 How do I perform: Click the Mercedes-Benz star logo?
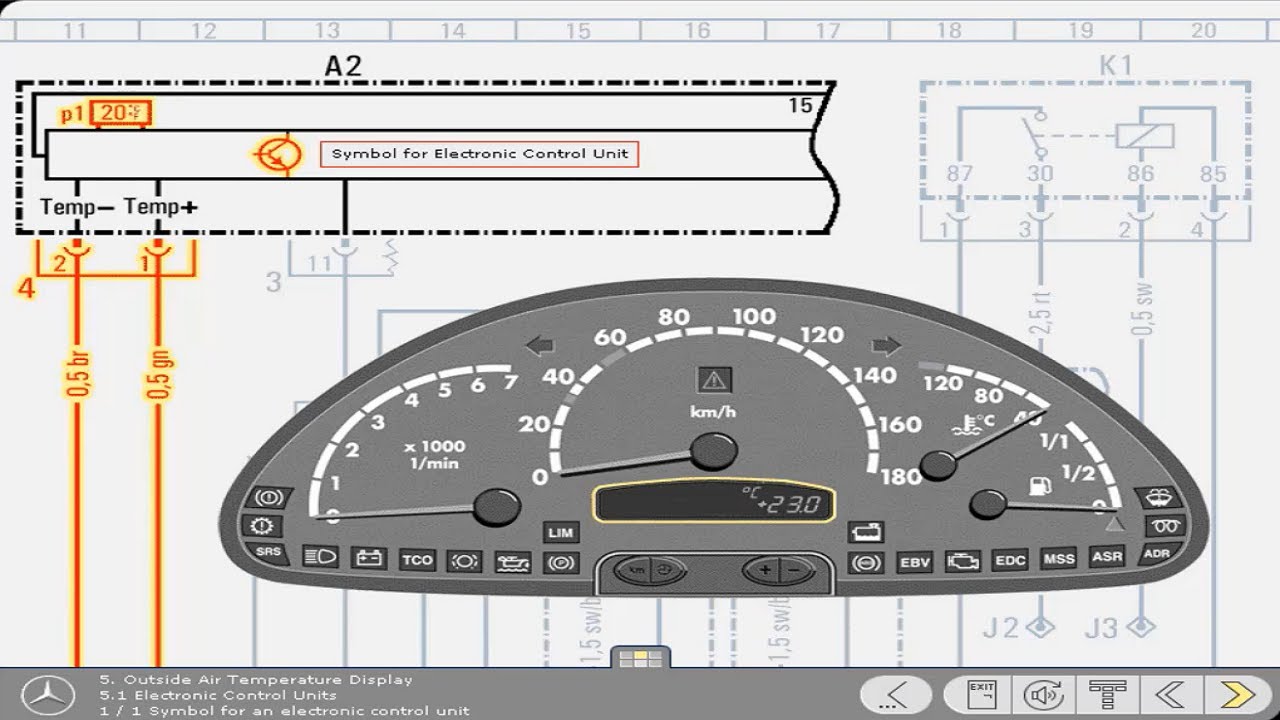point(47,695)
